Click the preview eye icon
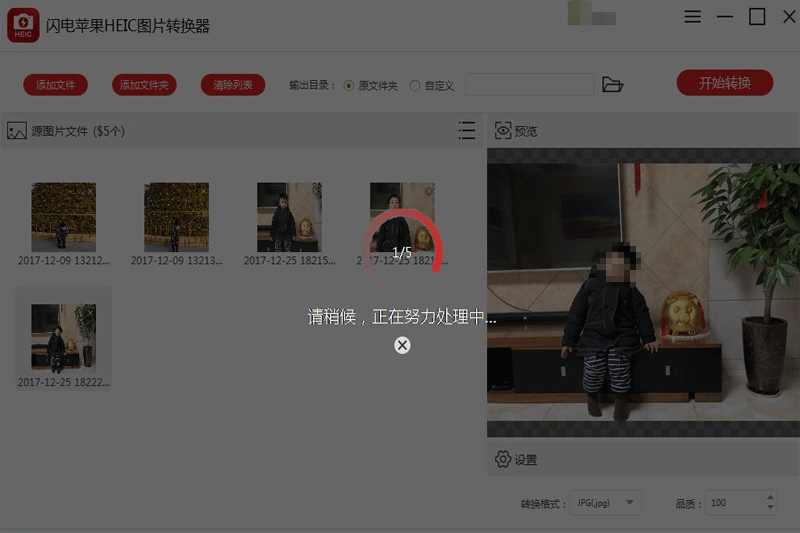Screen dimensions: 800x533 pyautogui.click(x=504, y=131)
